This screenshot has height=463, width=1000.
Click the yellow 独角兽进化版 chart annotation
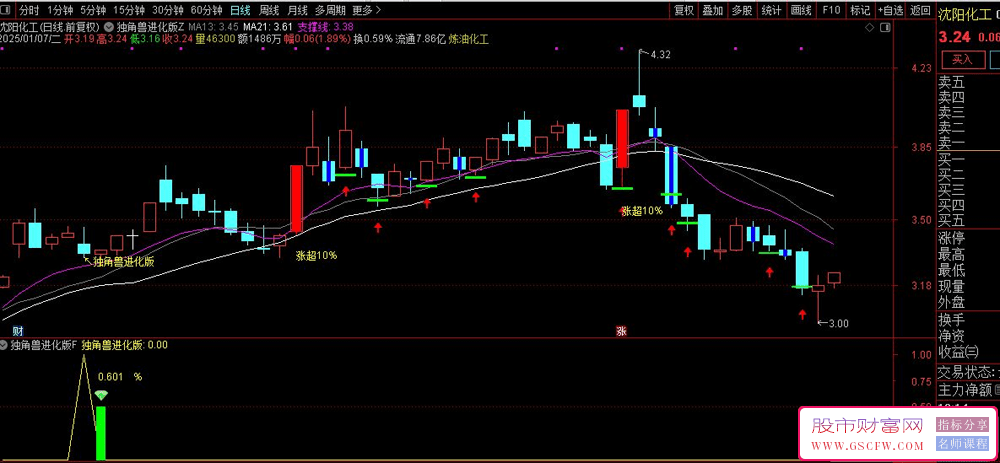coord(124,261)
